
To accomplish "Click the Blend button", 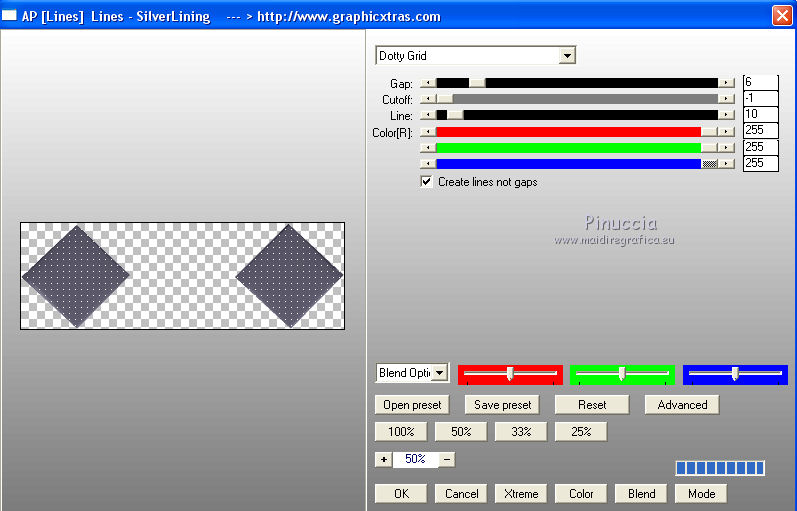I will click(641, 494).
